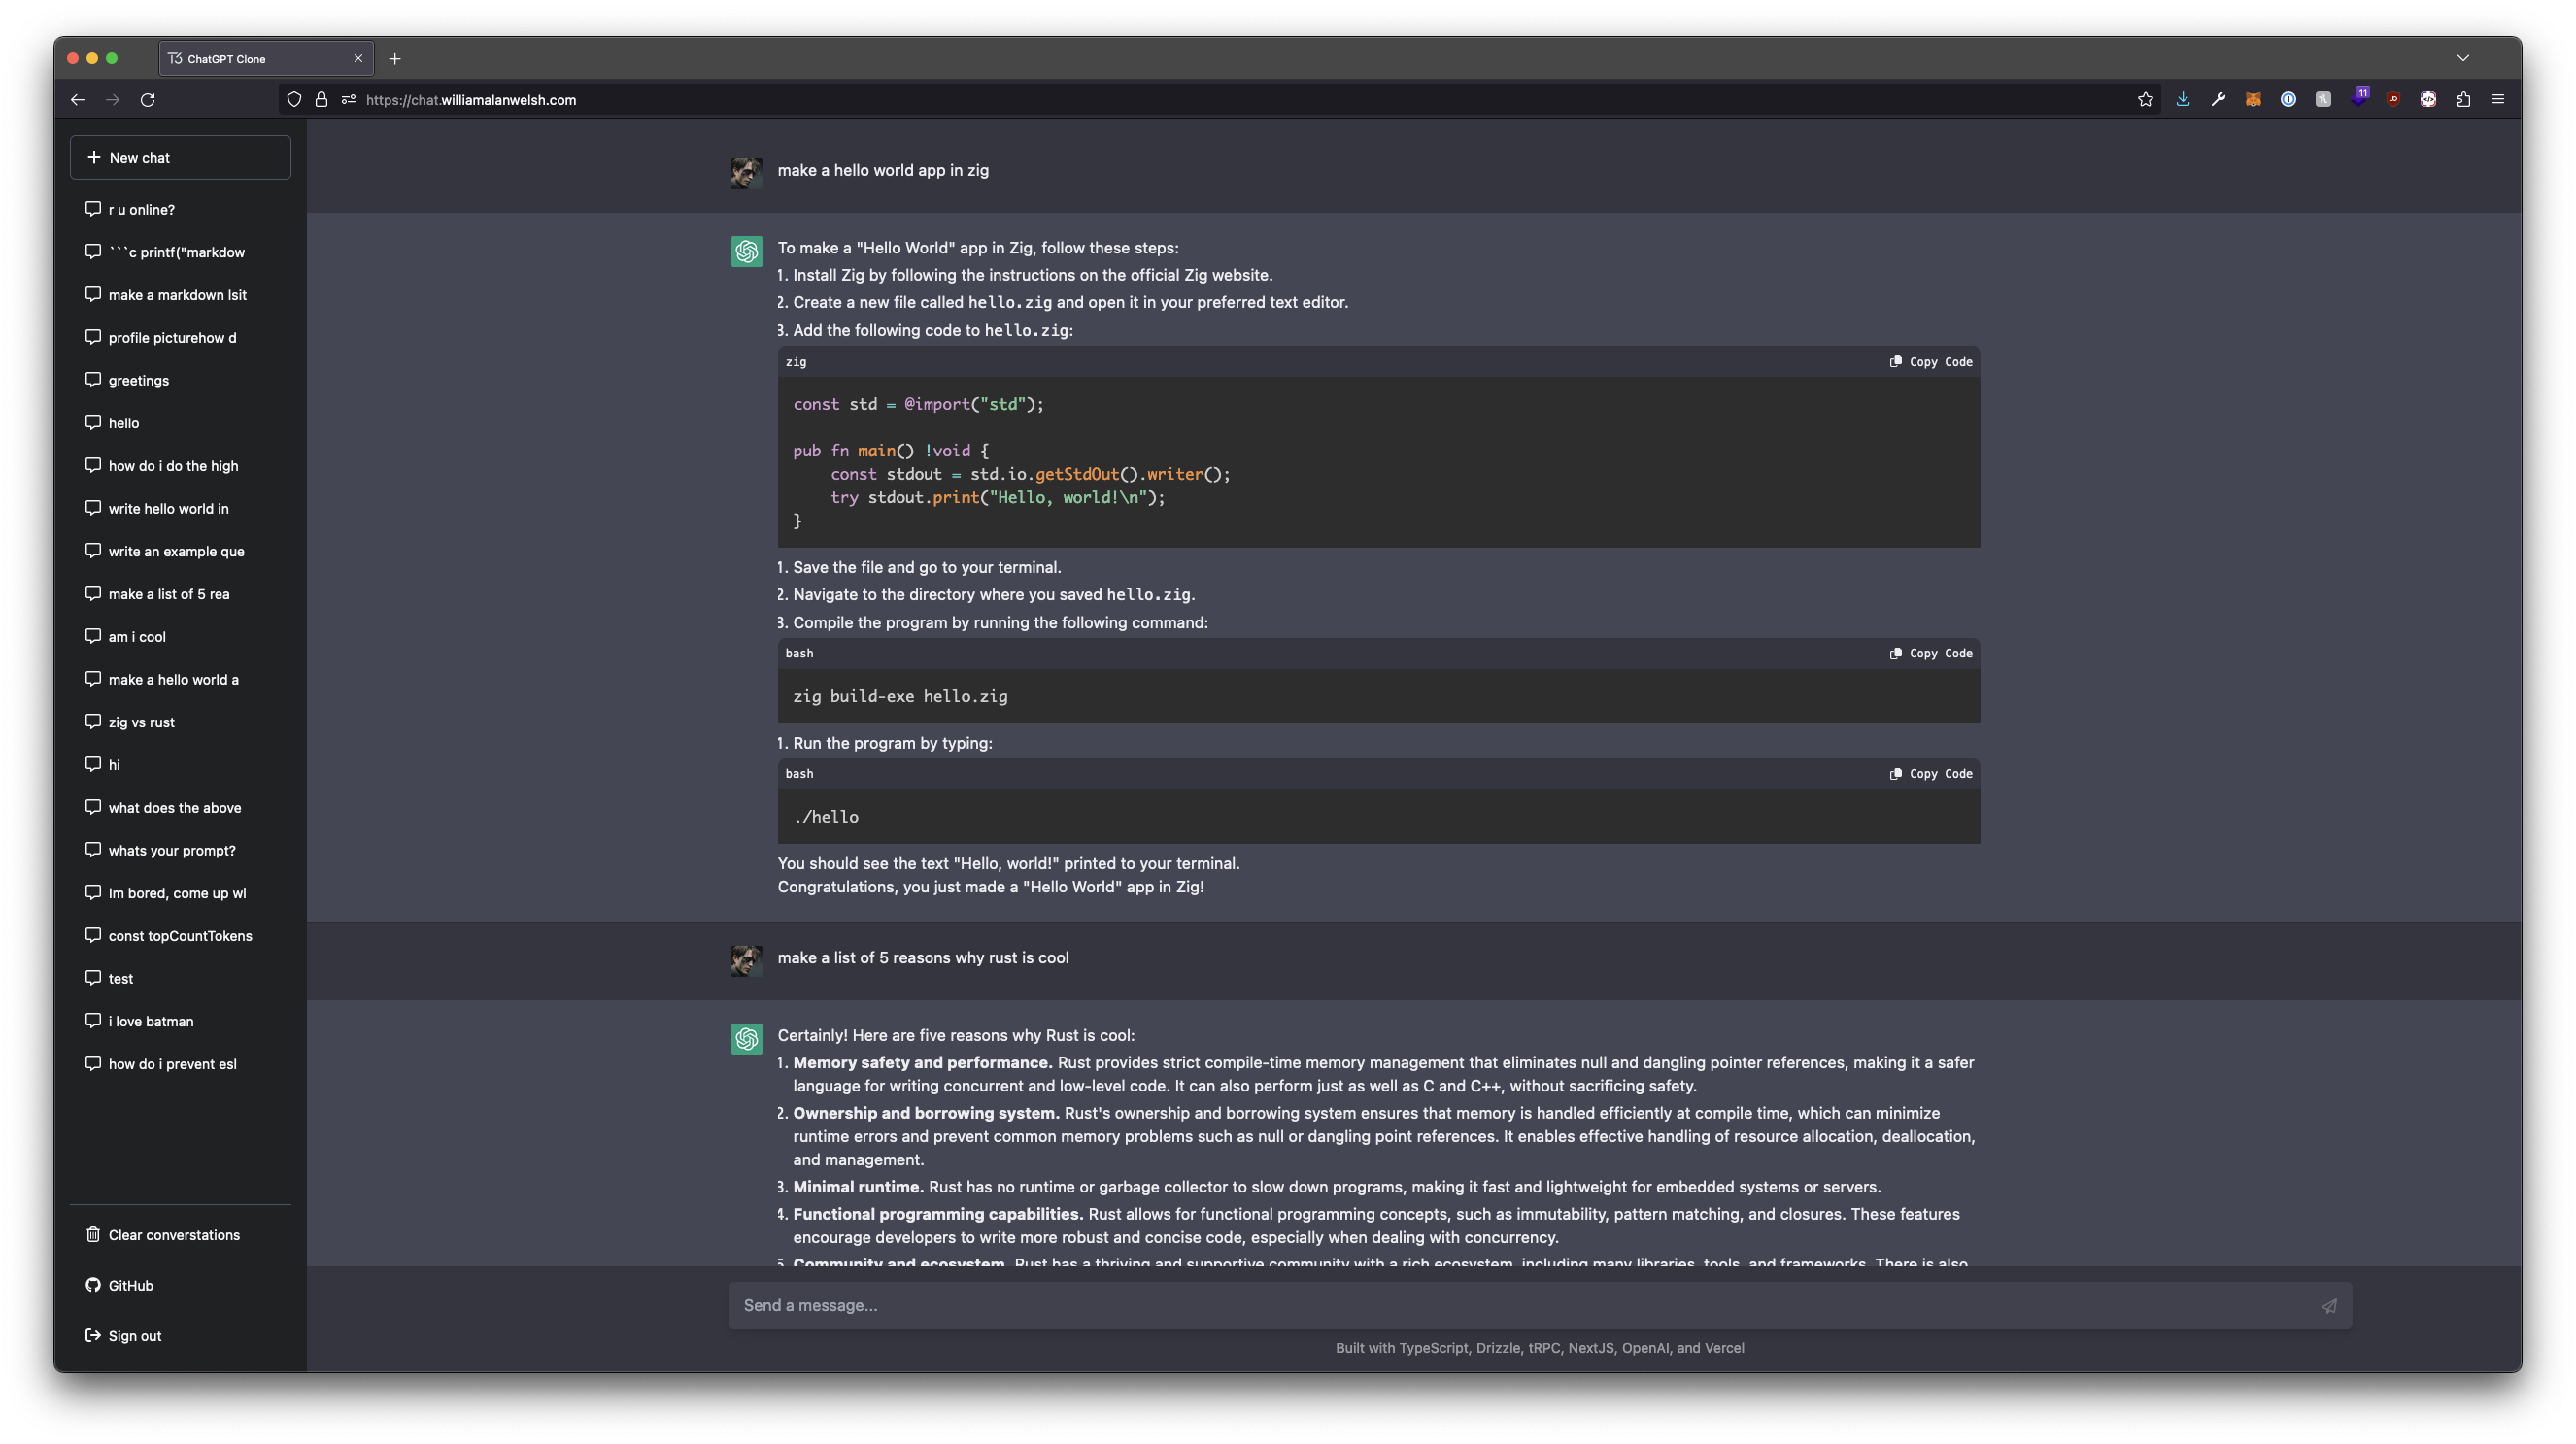This screenshot has height=1444, width=2576.
Task: Open the MetaMask fox extension
Action: point(2253,100)
